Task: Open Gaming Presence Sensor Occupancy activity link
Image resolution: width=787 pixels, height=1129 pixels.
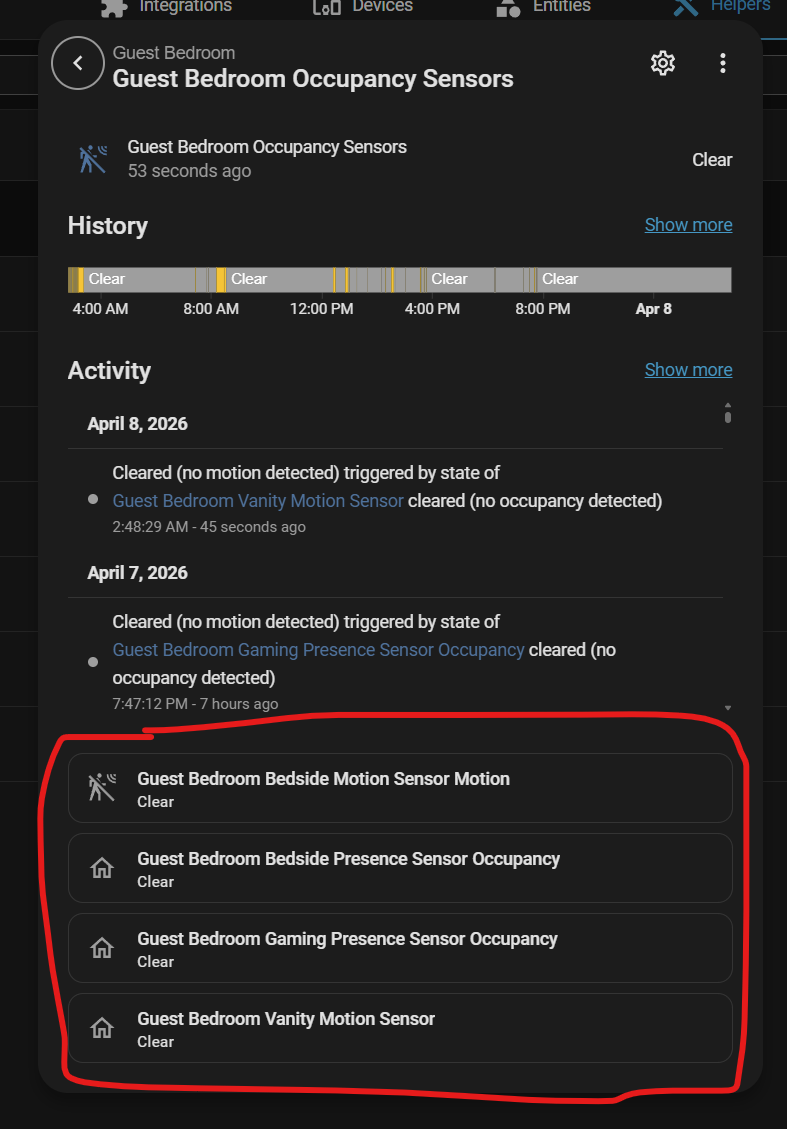Action: (318, 650)
